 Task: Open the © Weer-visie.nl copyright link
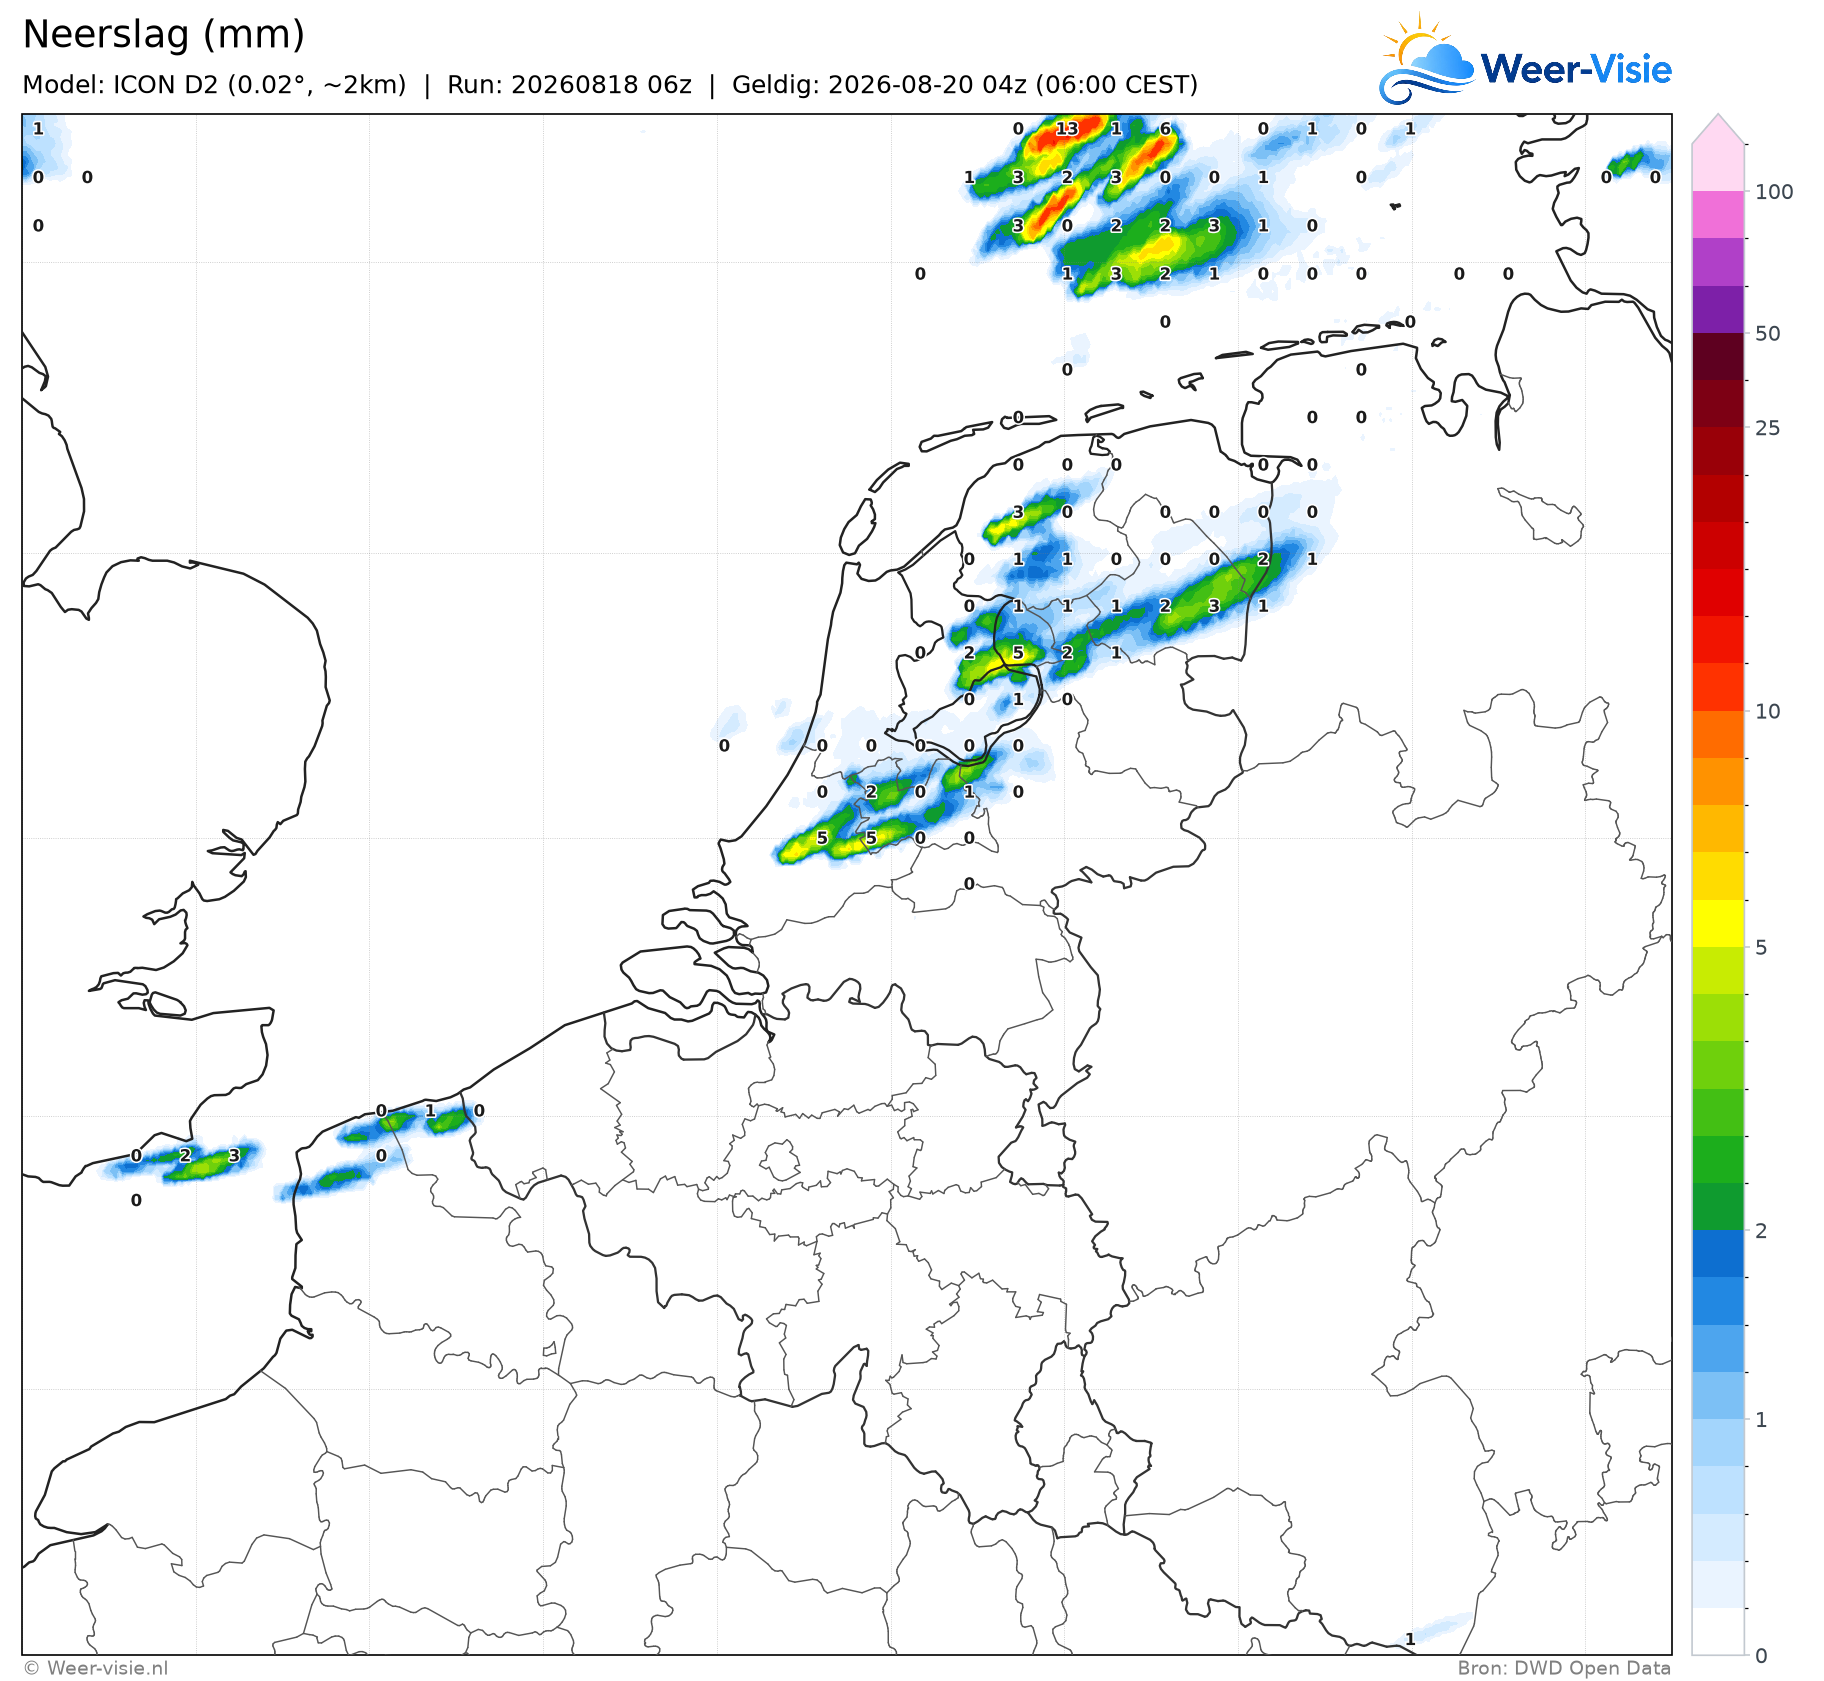(x=96, y=1668)
